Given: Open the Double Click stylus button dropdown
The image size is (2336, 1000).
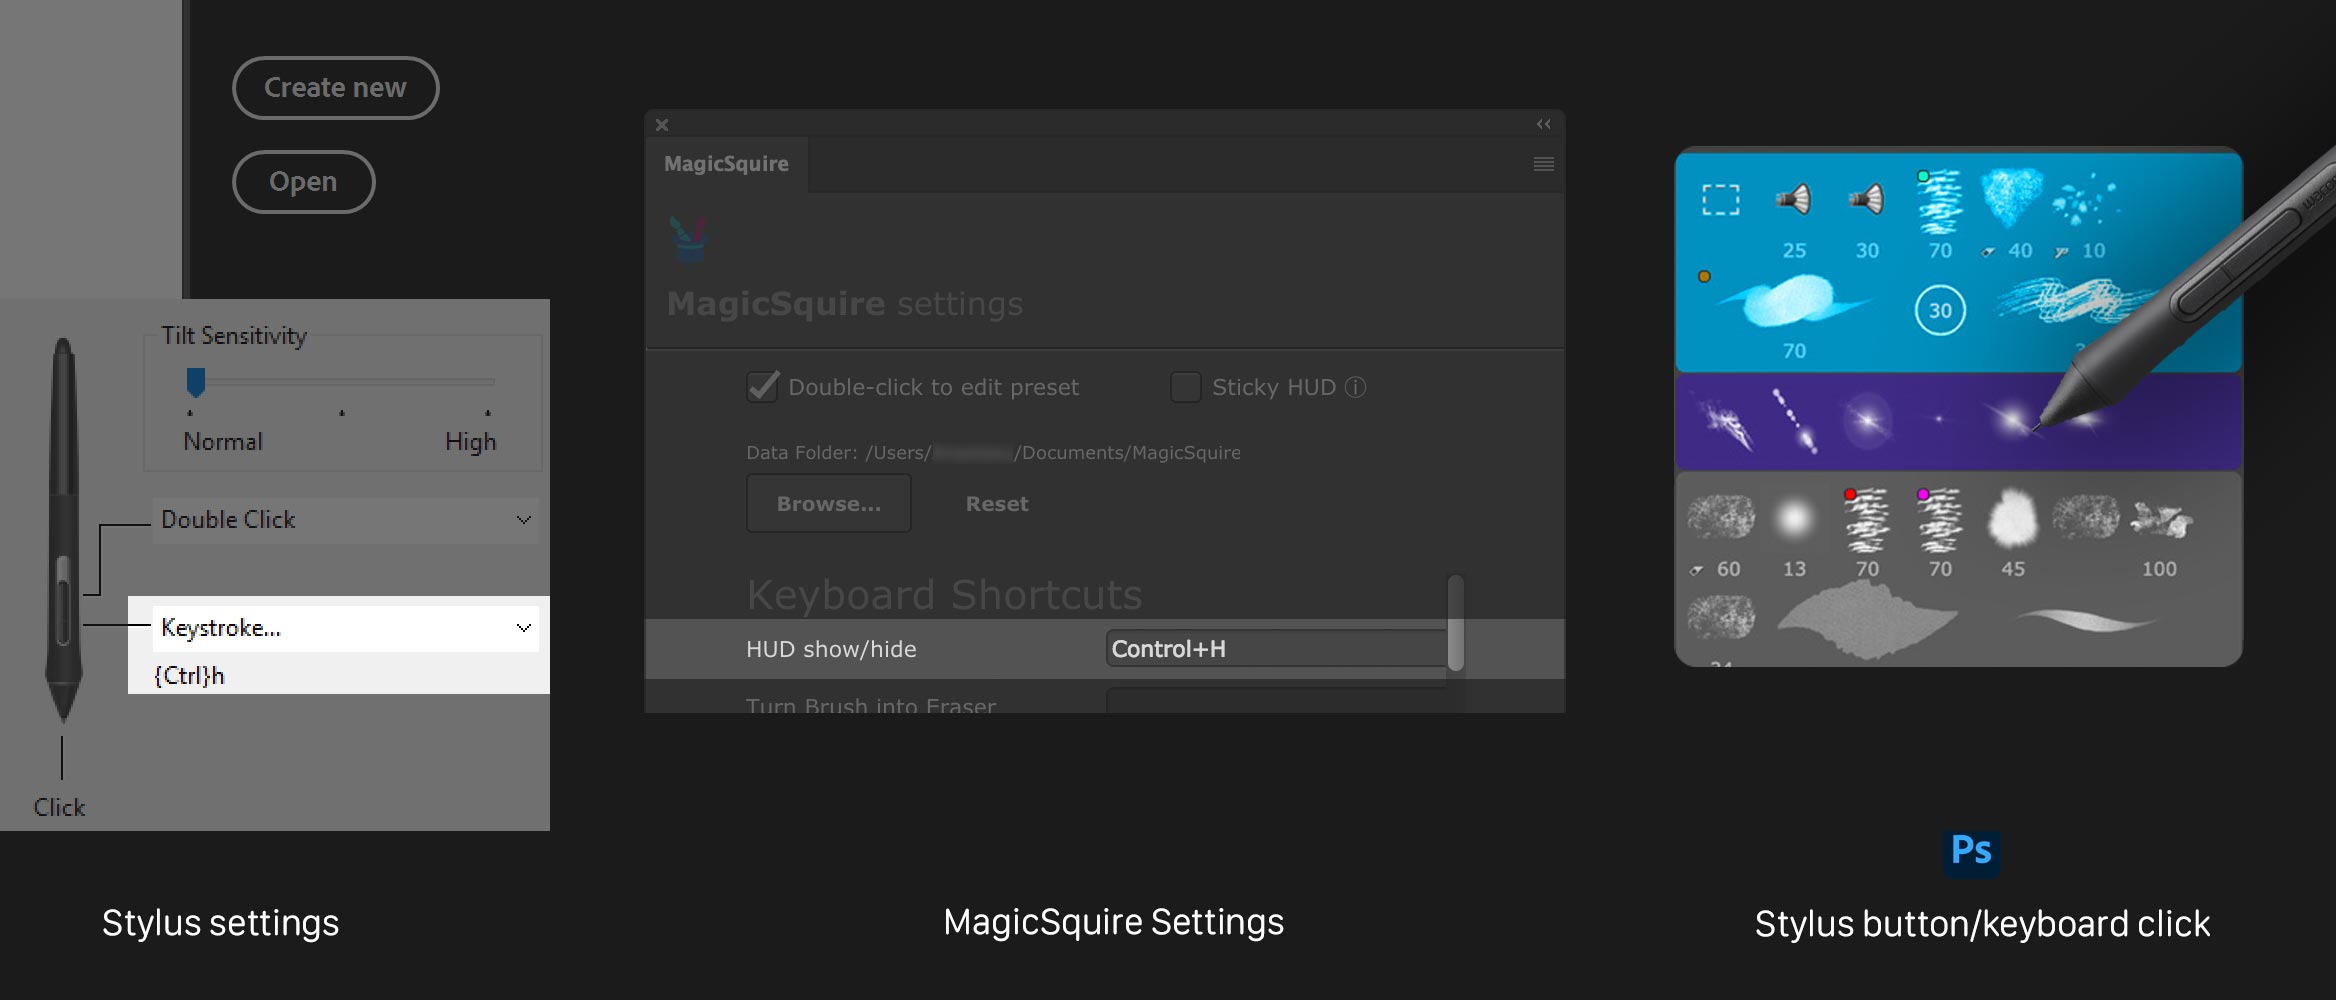Looking at the screenshot, I should click(345, 520).
